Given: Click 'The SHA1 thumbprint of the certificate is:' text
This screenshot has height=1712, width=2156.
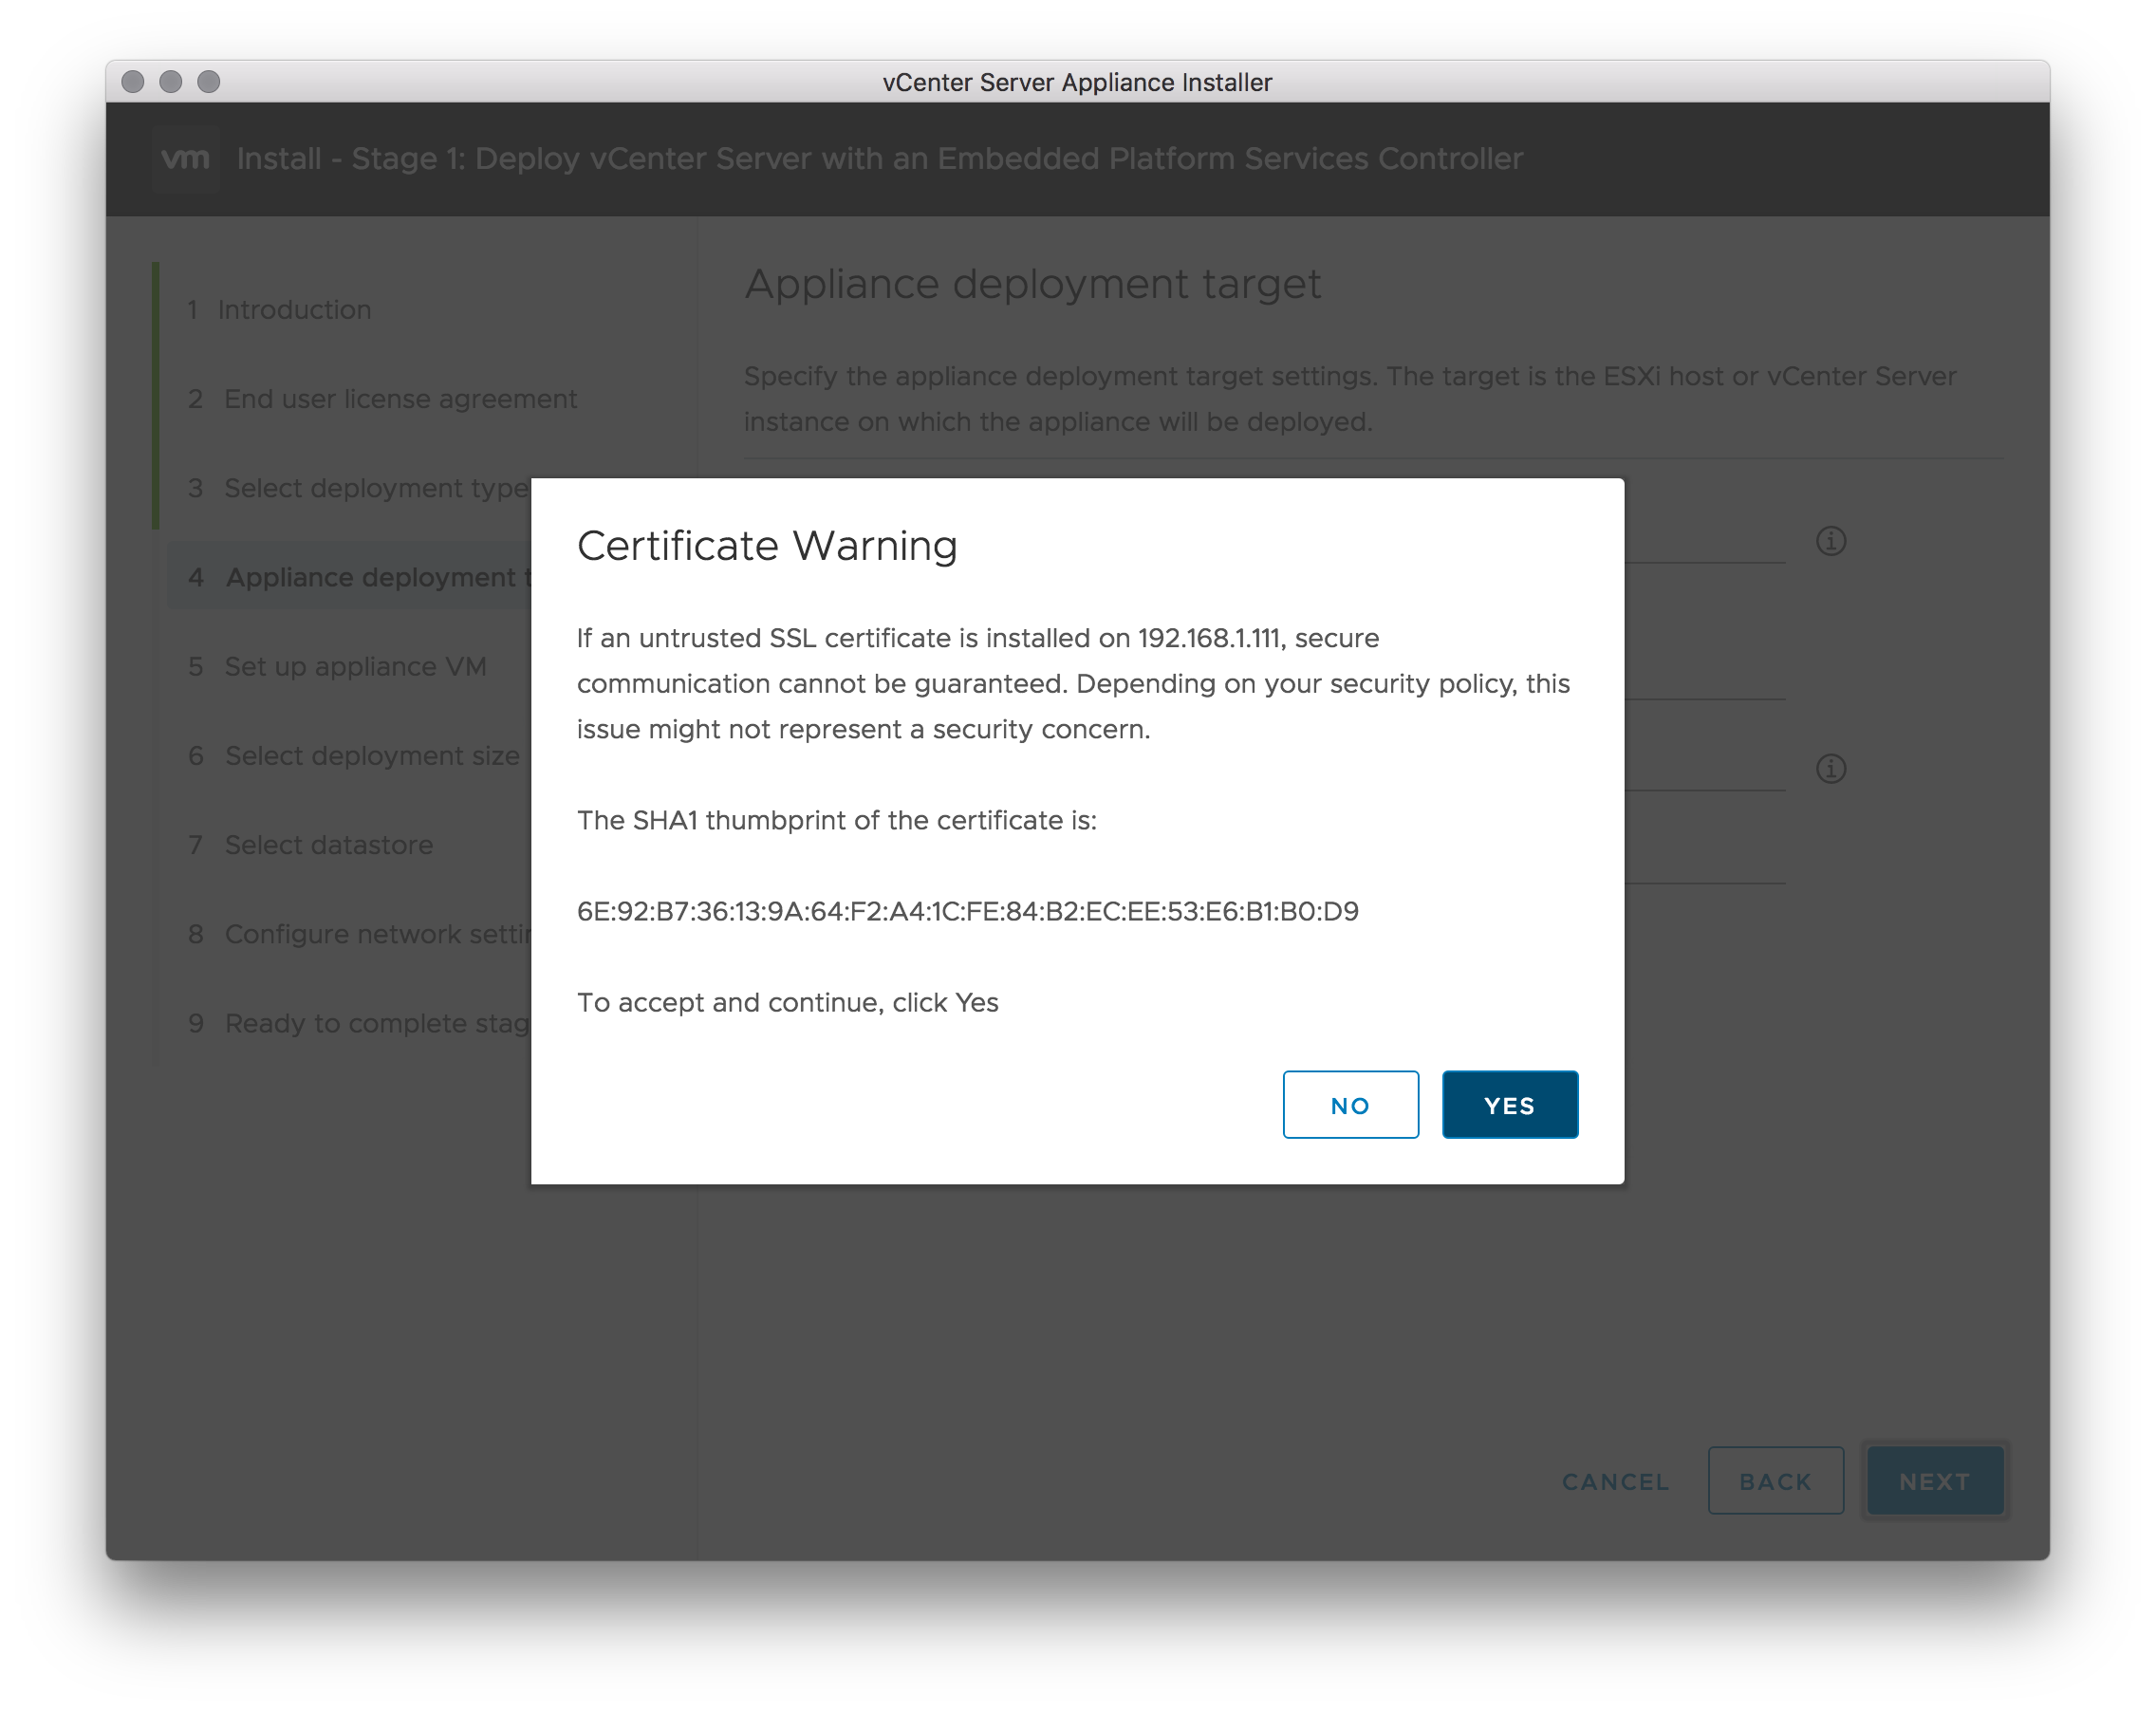Looking at the screenshot, I should tap(836, 820).
